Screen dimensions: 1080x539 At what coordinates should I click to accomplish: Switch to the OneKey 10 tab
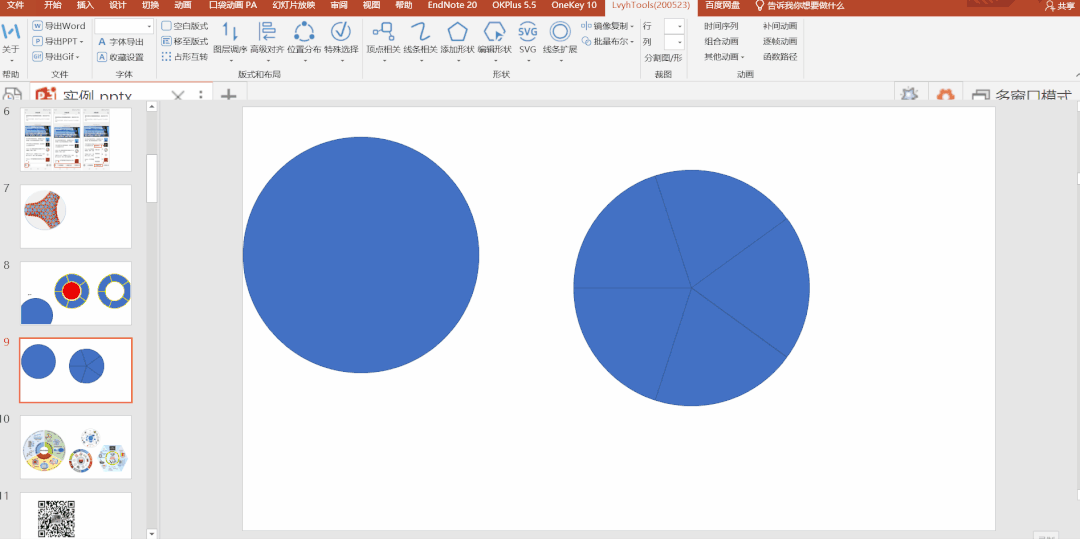coord(573,6)
